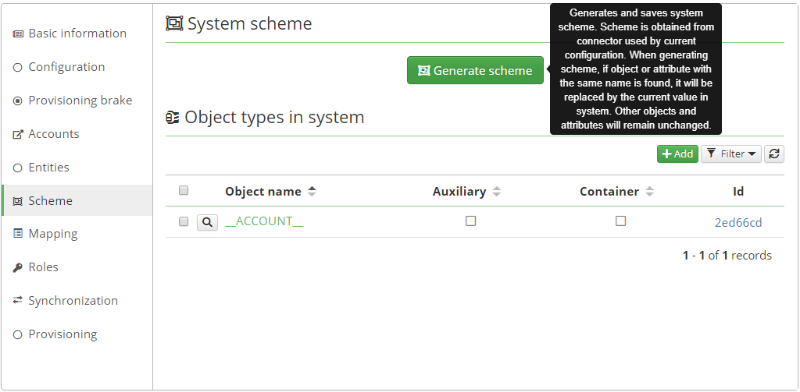Click the card icon beside Basic information
The height and width of the screenshot is (392, 800).
pyautogui.click(x=18, y=34)
